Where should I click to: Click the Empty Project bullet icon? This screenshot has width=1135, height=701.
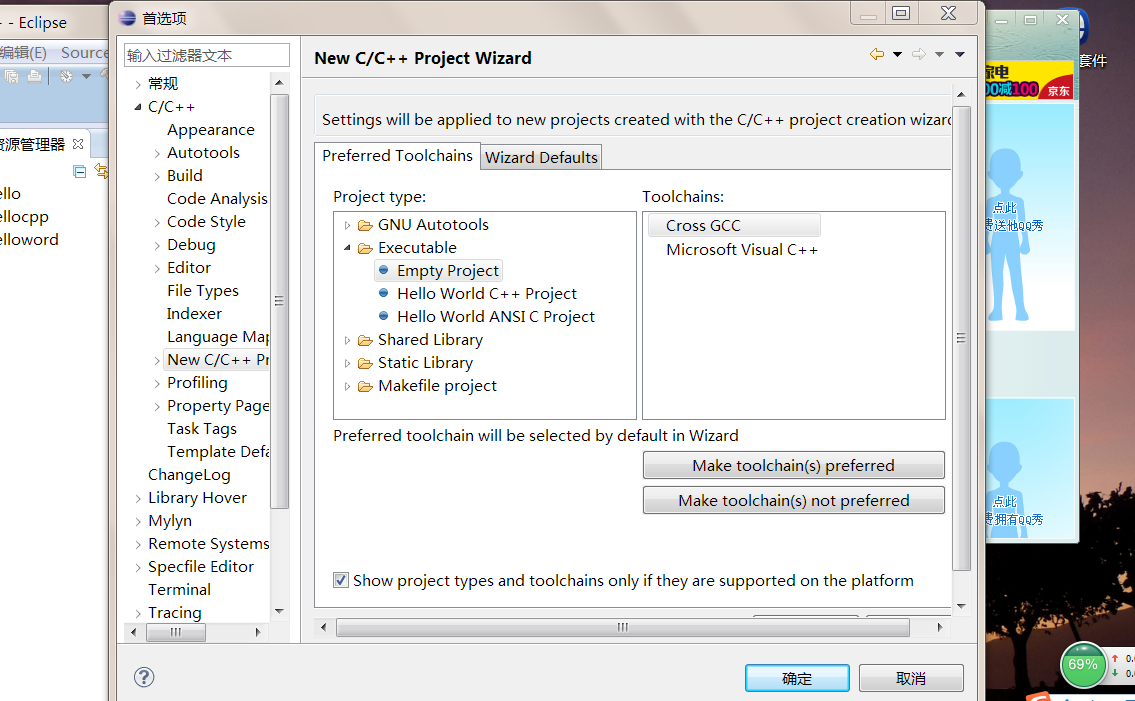384,270
